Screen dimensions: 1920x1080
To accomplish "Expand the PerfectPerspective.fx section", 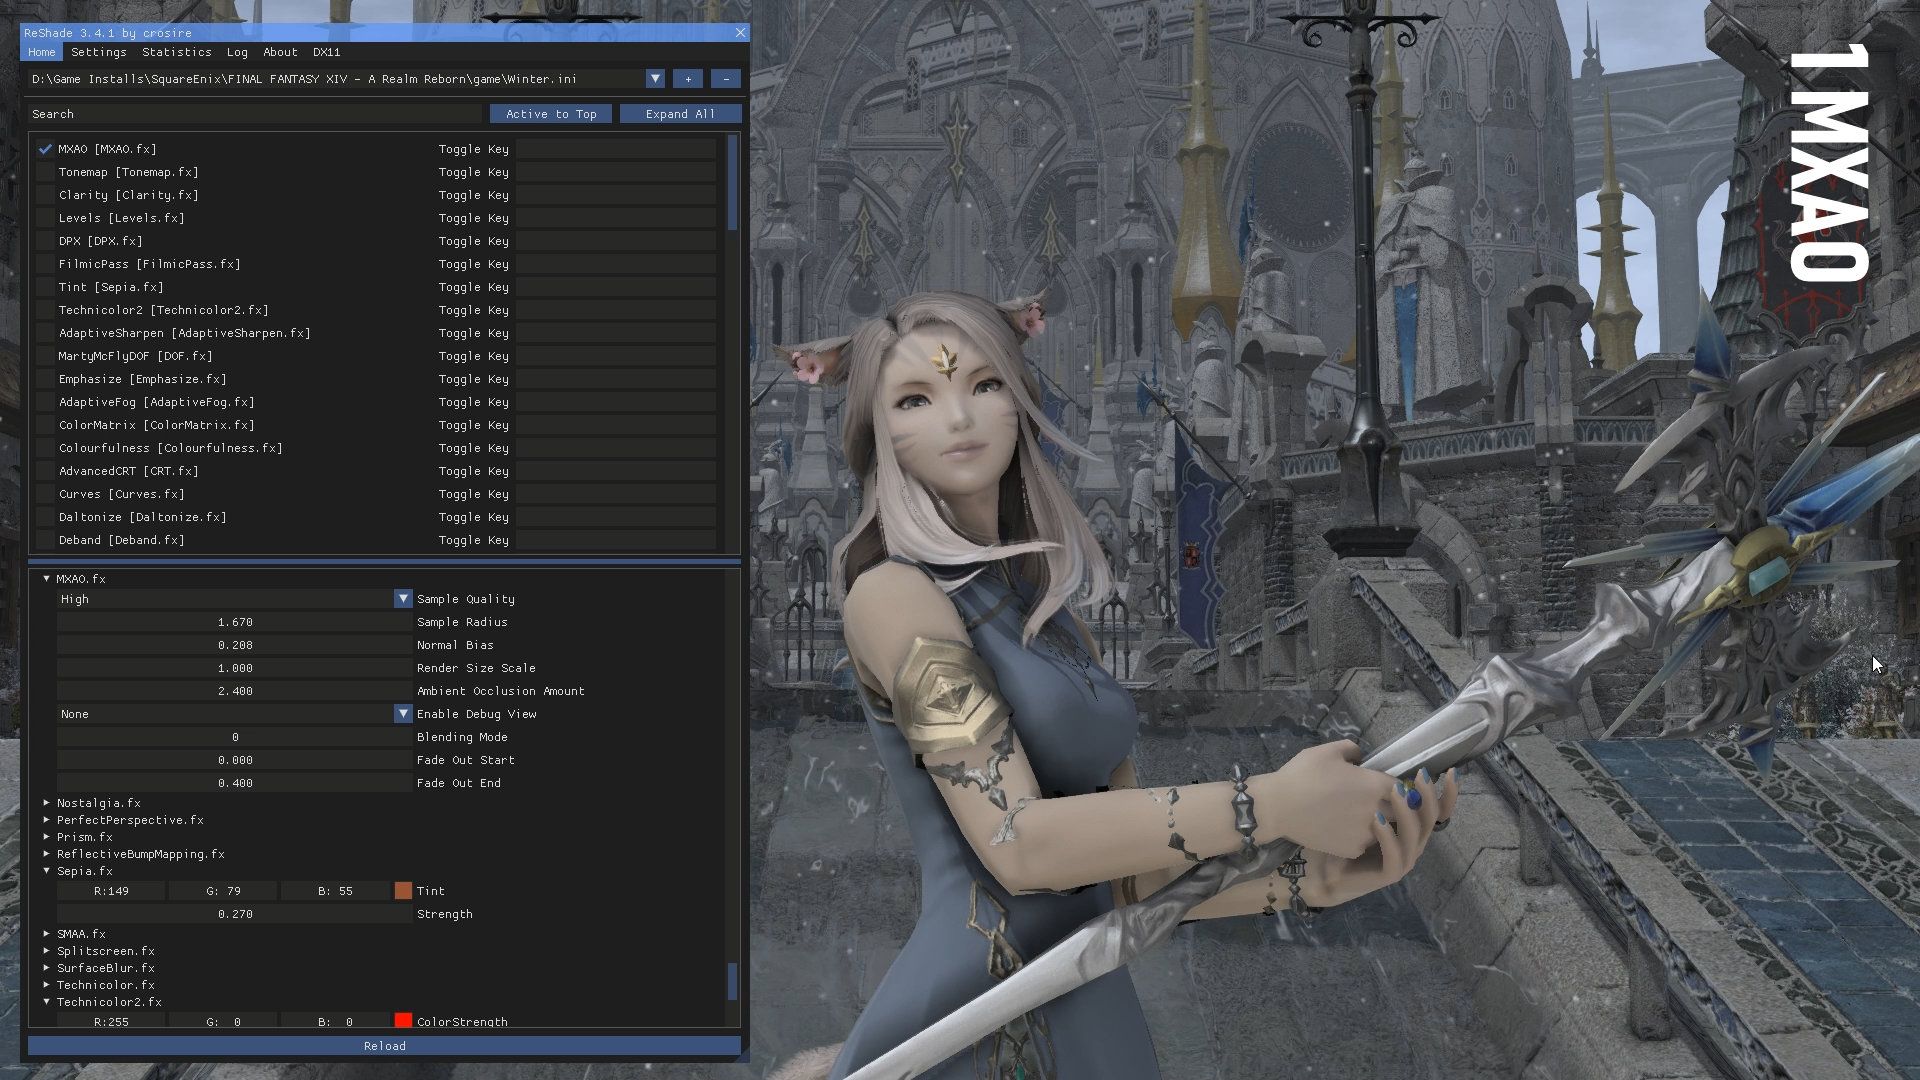I will click(46, 820).
